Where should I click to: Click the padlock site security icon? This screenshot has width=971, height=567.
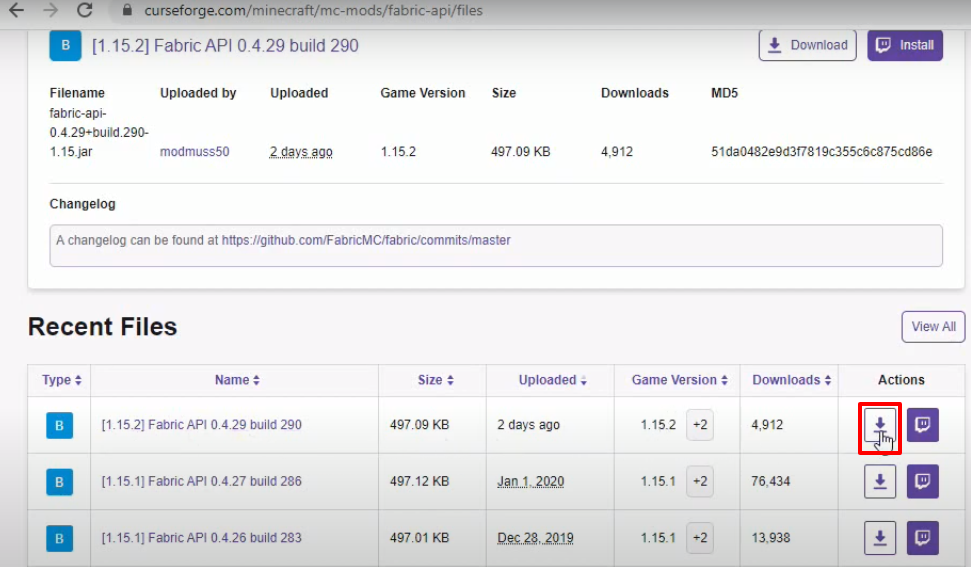(x=128, y=10)
